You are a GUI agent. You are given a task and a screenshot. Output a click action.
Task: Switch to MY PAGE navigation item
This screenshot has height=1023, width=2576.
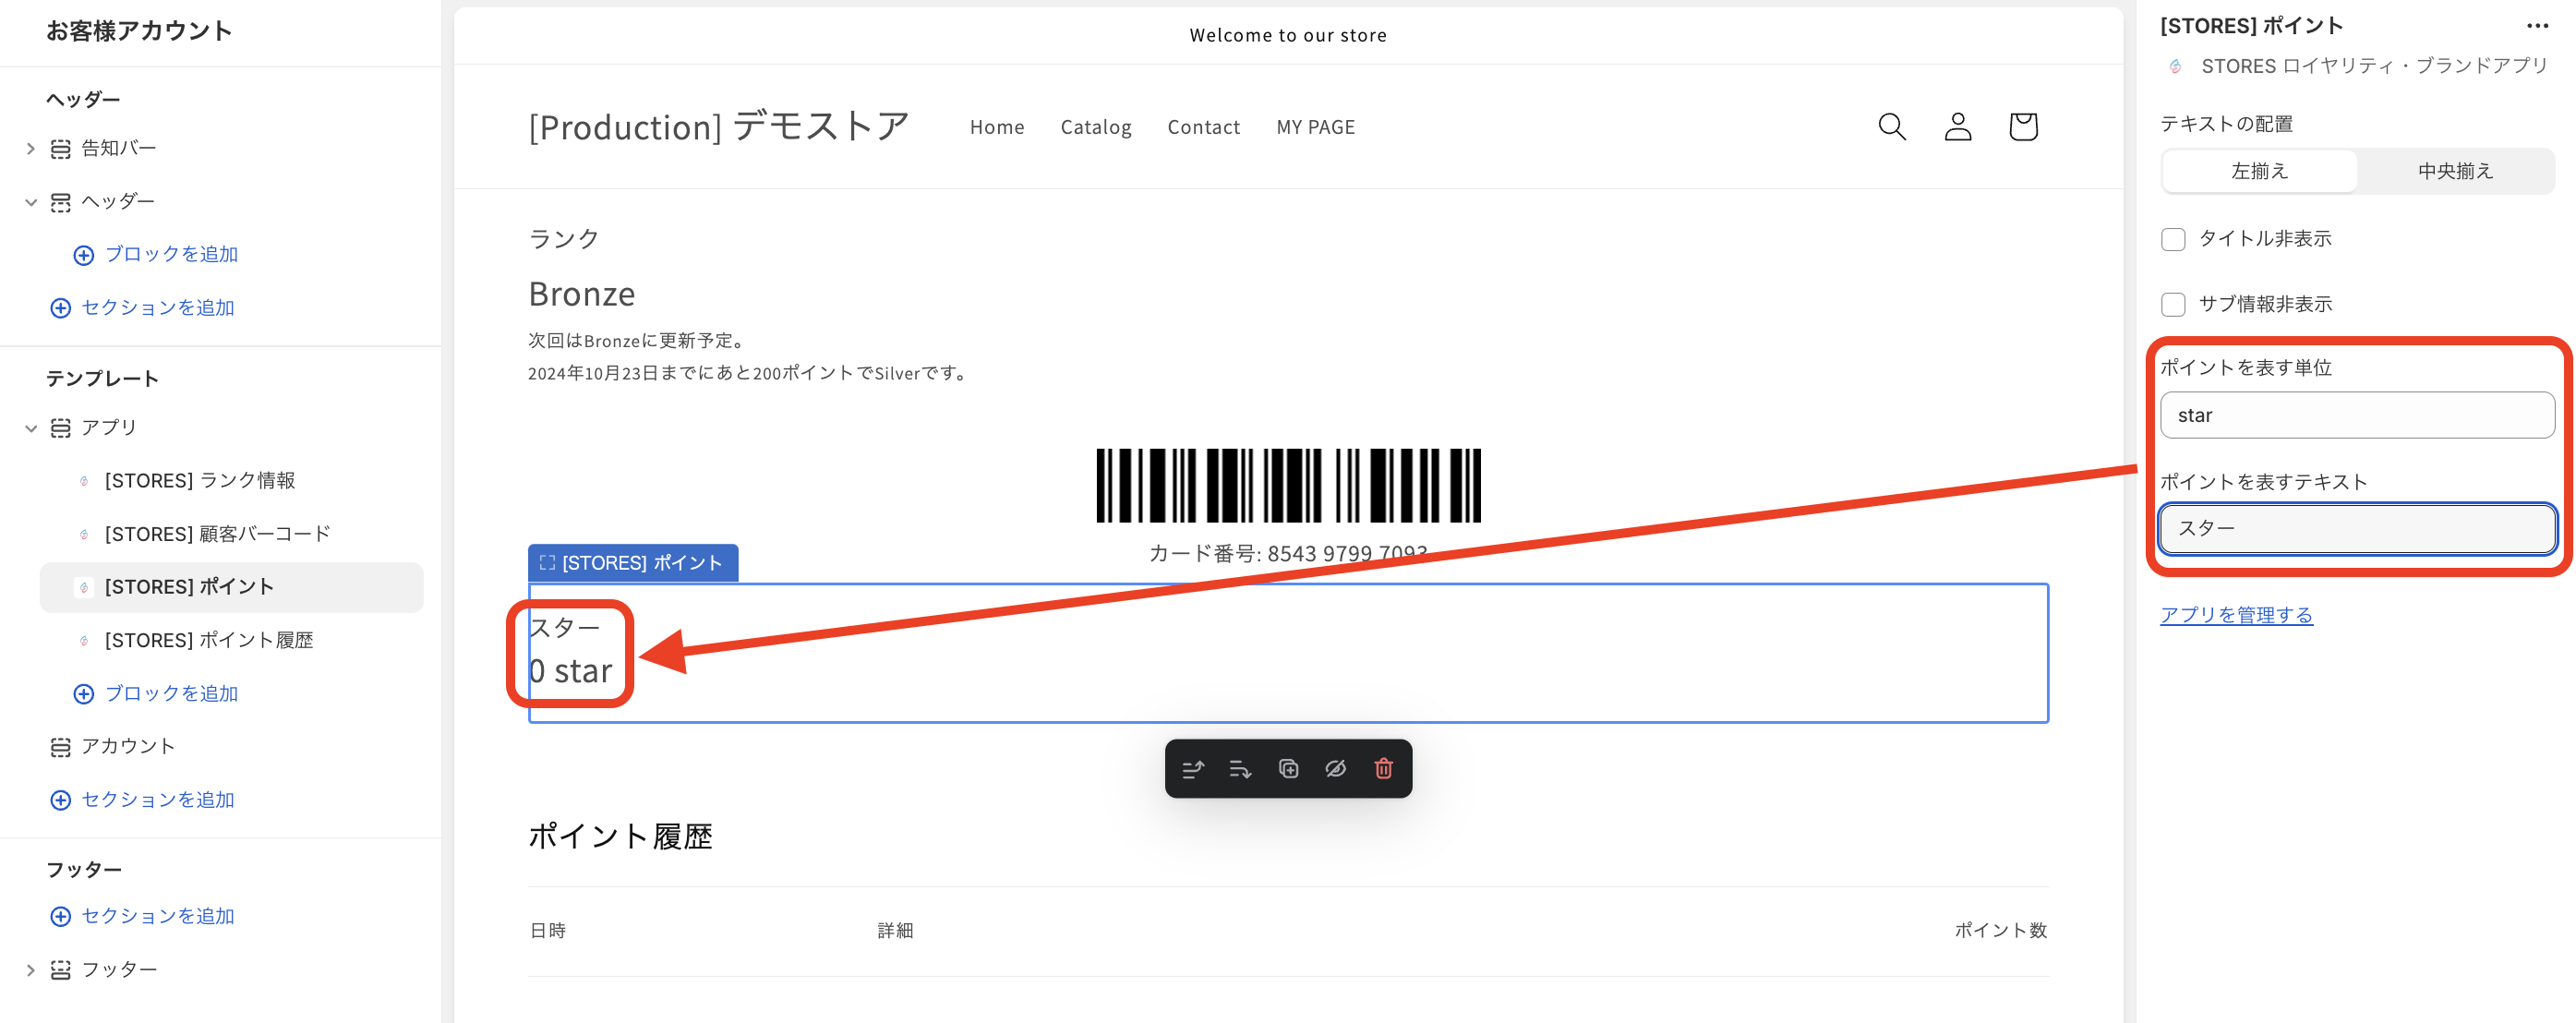pyautogui.click(x=1316, y=127)
